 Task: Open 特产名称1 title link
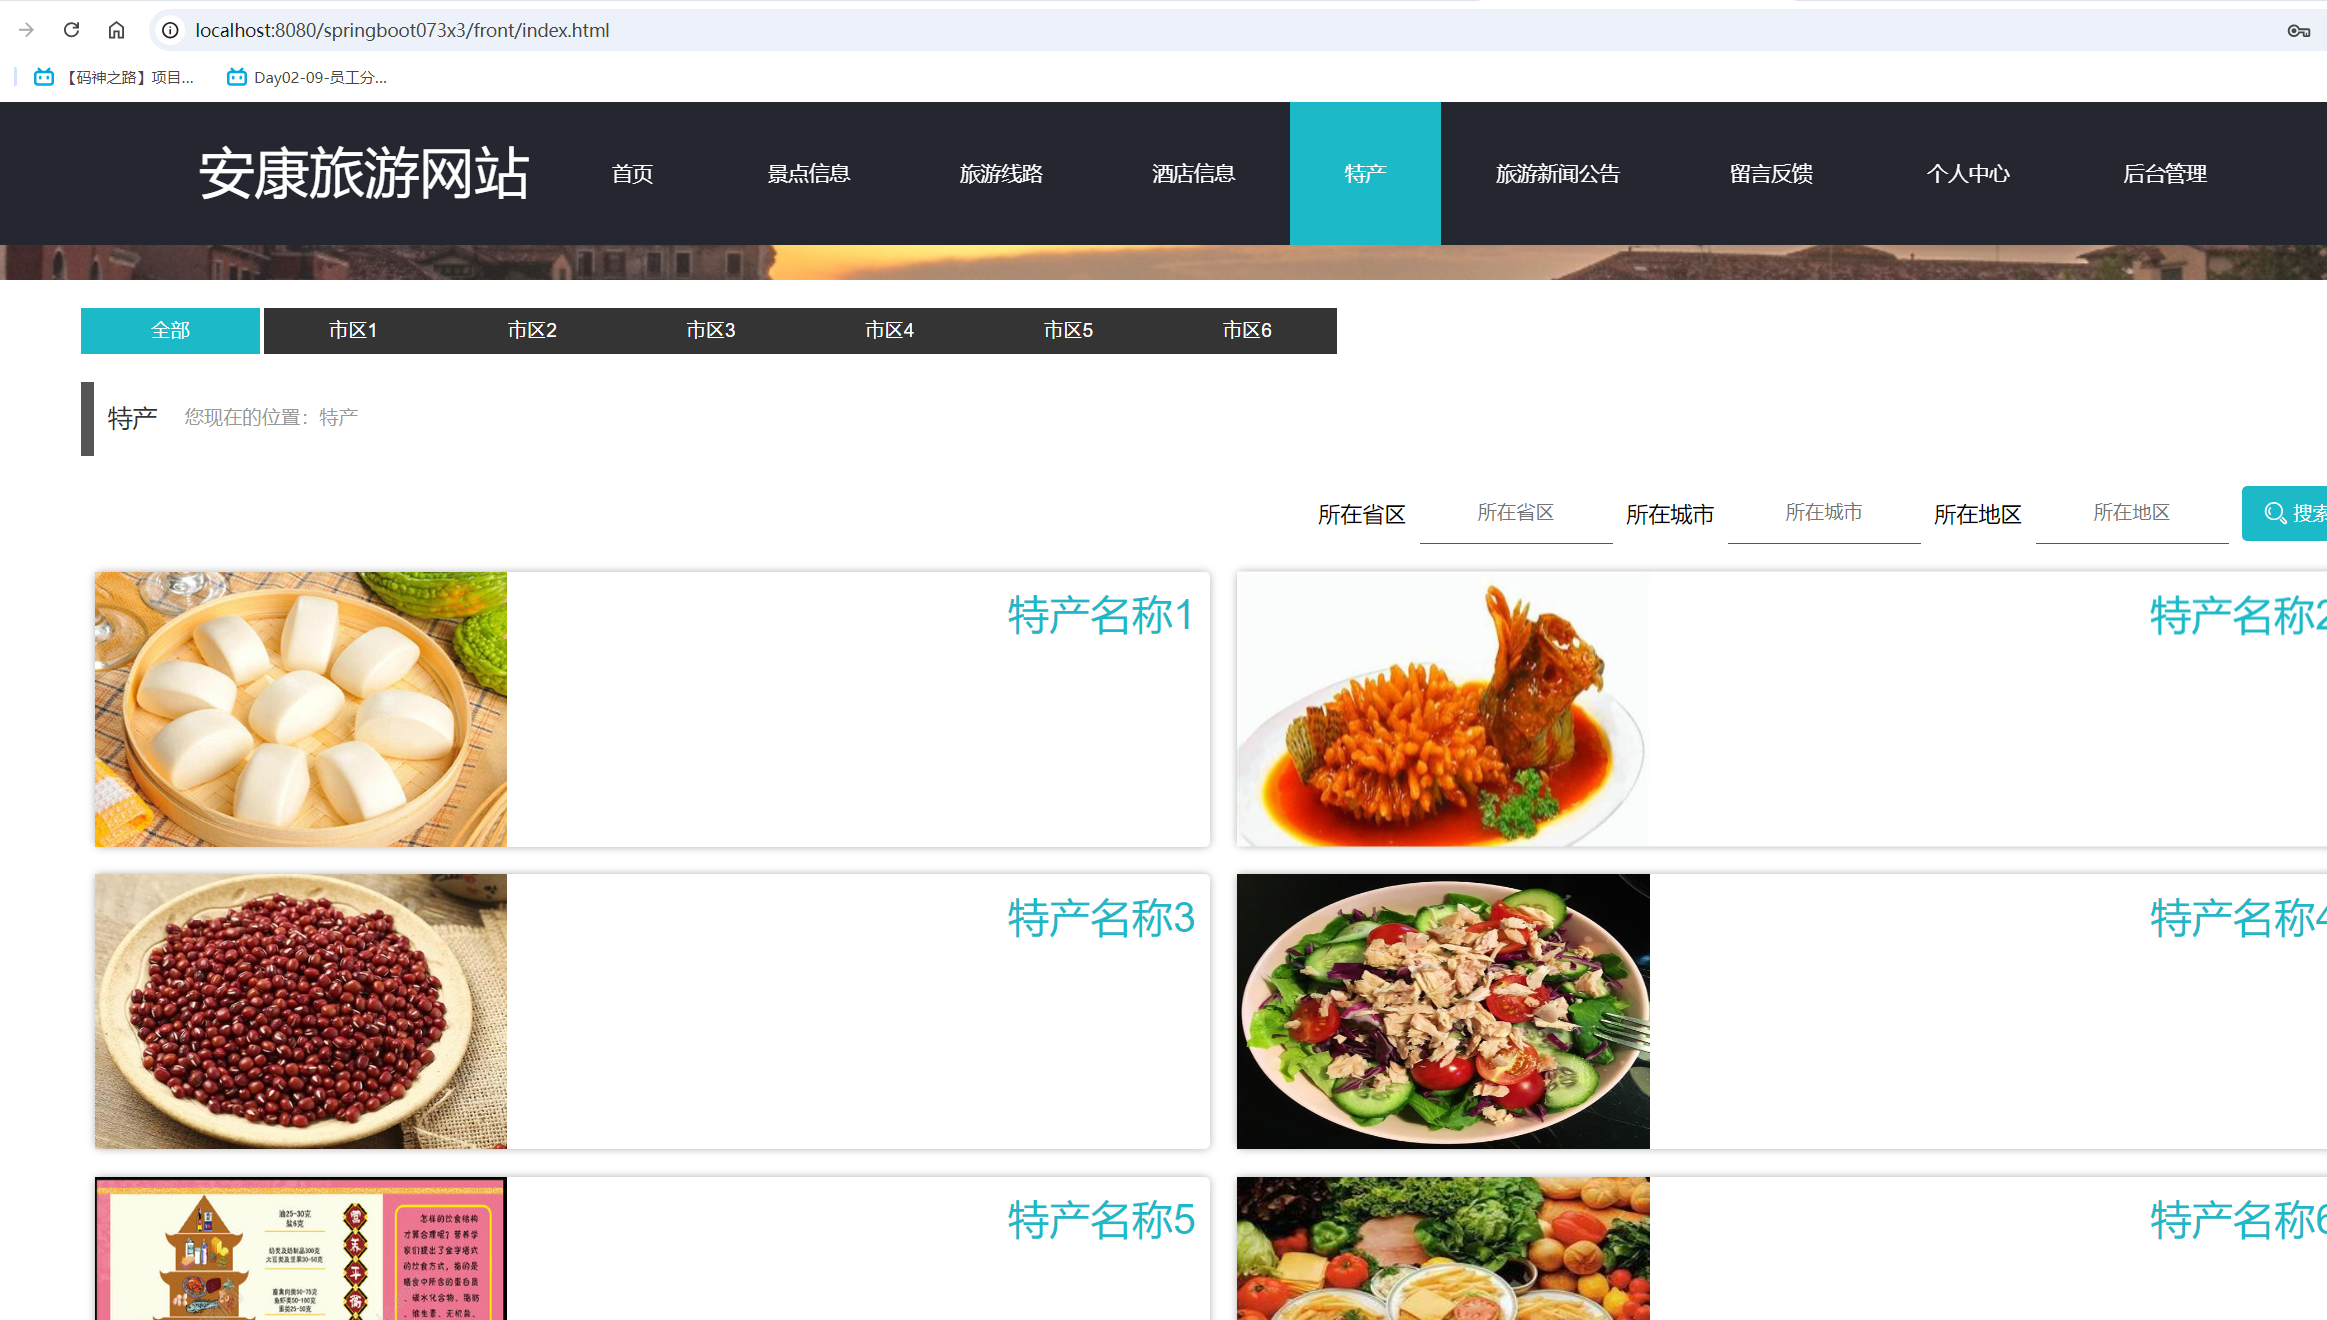1100,615
